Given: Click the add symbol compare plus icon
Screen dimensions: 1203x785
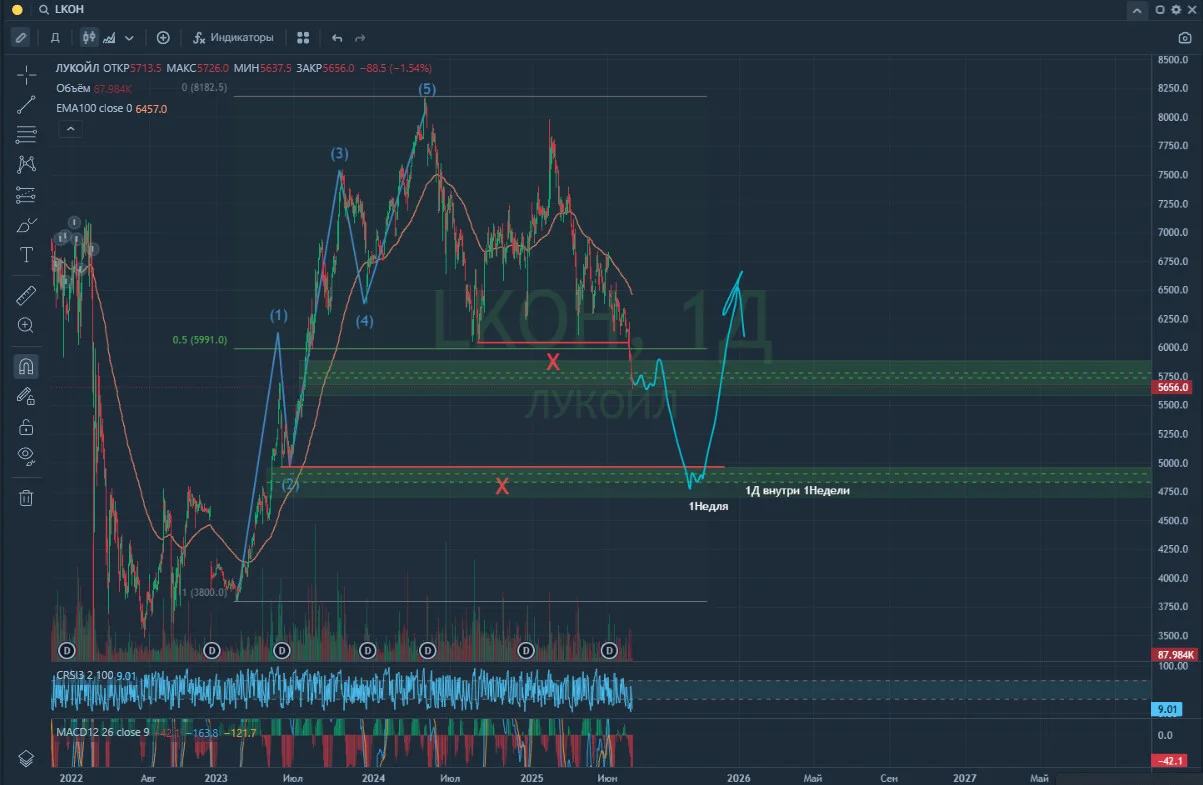Looking at the screenshot, I should click(163, 37).
